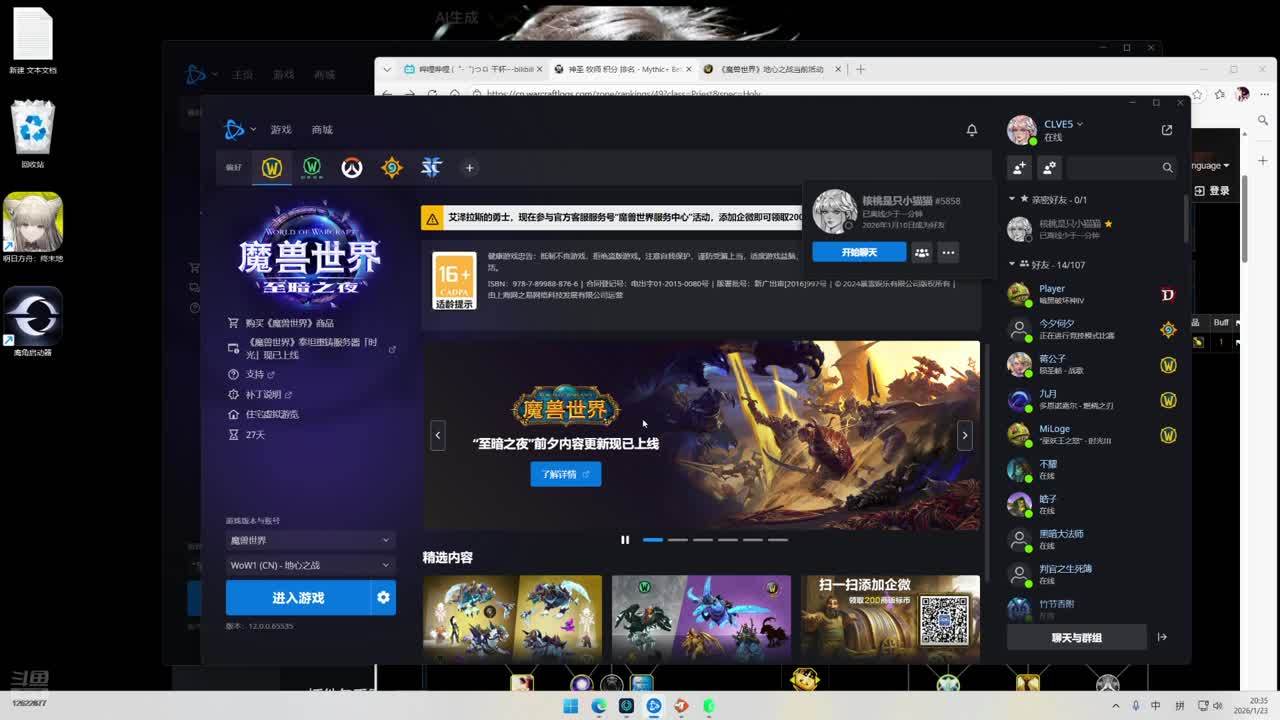Jump to the last carousel slide indicator
The width and height of the screenshot is (1280, 720).
click(778, 540)
